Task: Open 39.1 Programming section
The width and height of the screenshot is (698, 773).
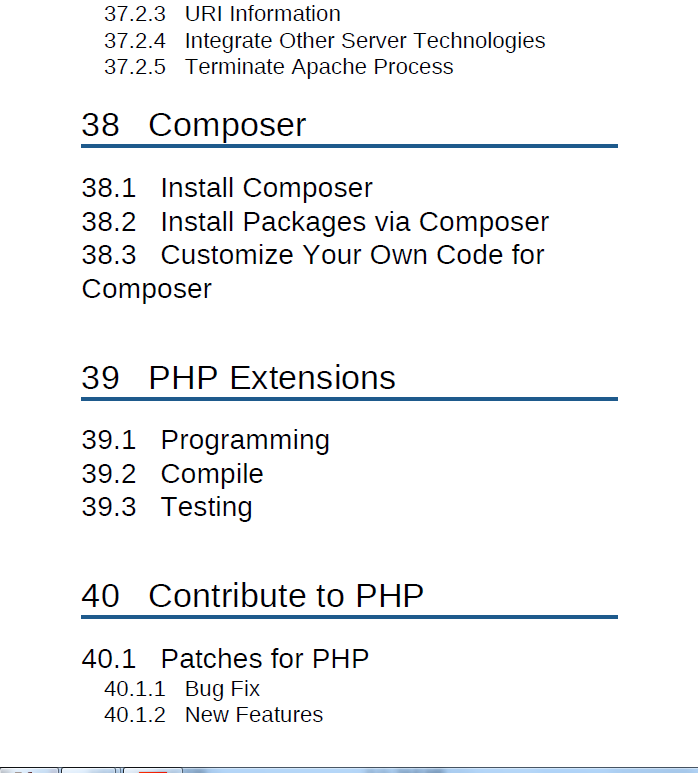Action: 206,440
